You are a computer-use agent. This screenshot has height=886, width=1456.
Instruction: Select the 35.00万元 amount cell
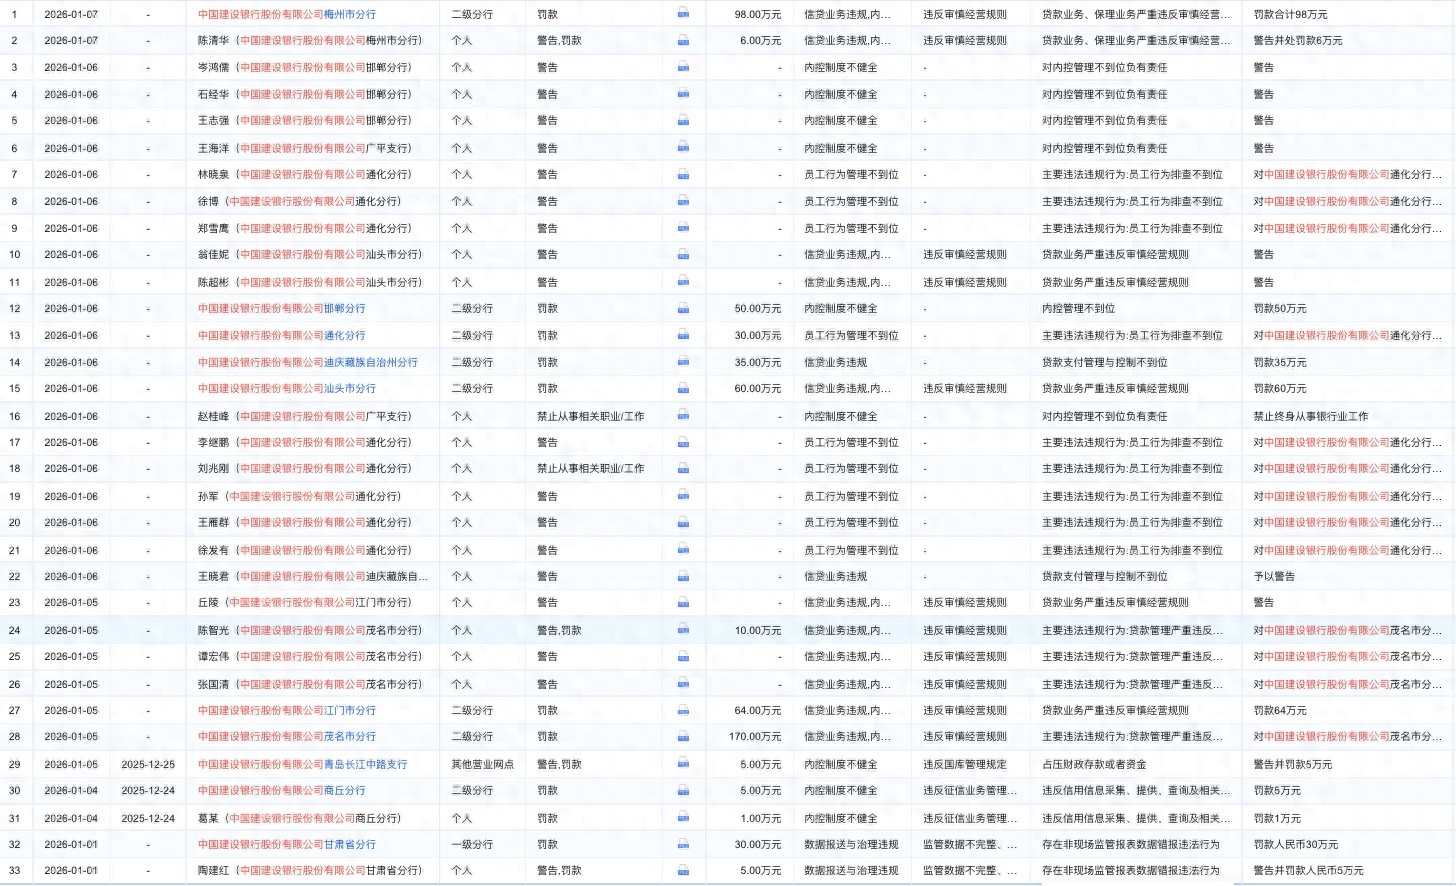coord(758,362)
